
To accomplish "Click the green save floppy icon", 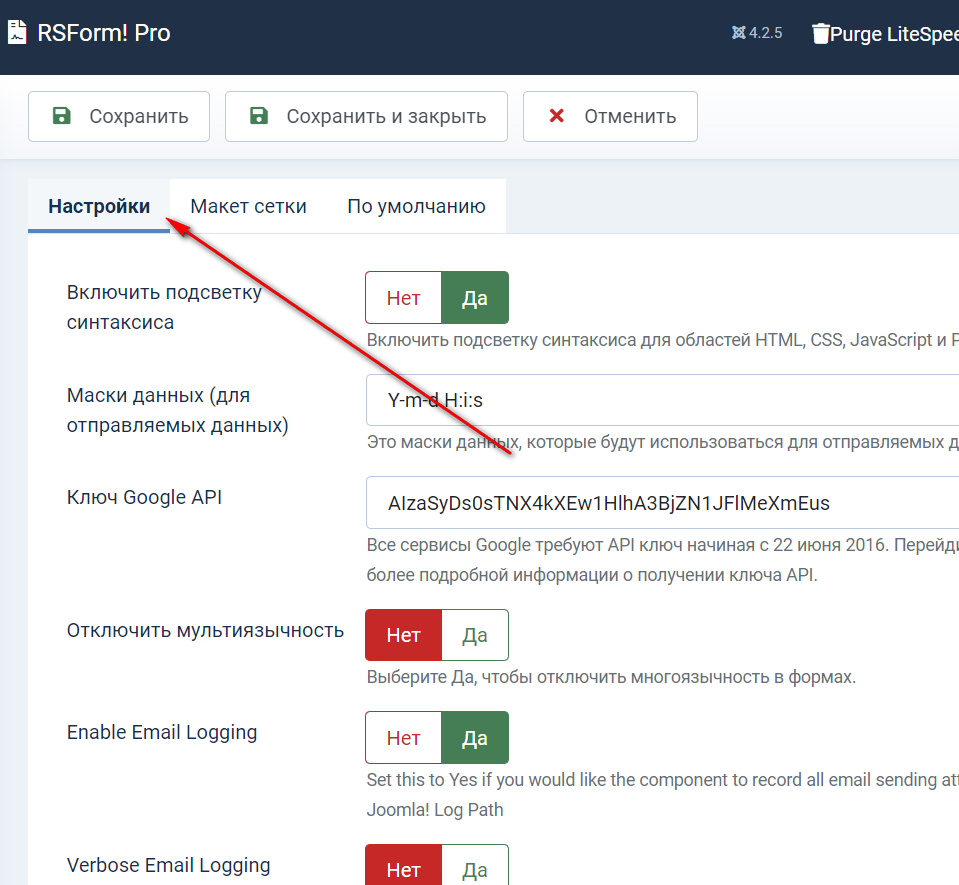I will (x=62, y=116).
